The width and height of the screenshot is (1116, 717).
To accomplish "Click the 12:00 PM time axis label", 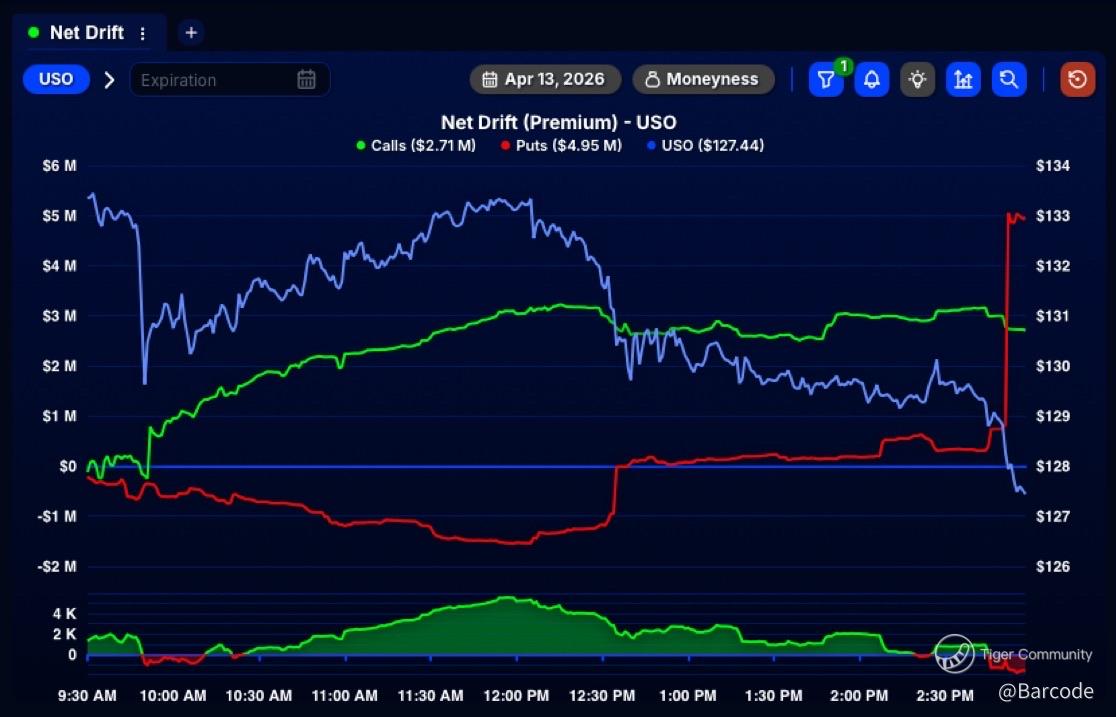I will pyautogui.click(x=516, y=696).
